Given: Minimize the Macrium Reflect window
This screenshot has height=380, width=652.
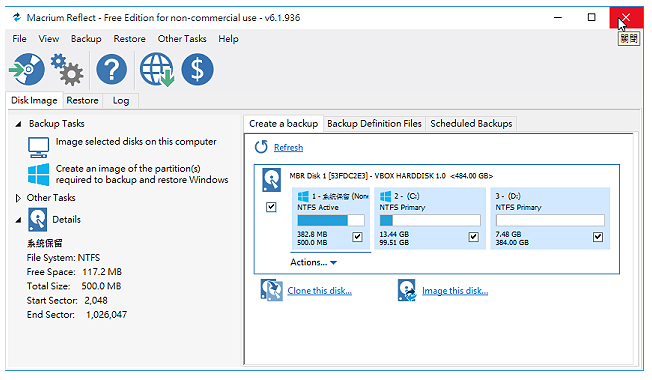Looking at the screenshot, I should pos(558,17).
